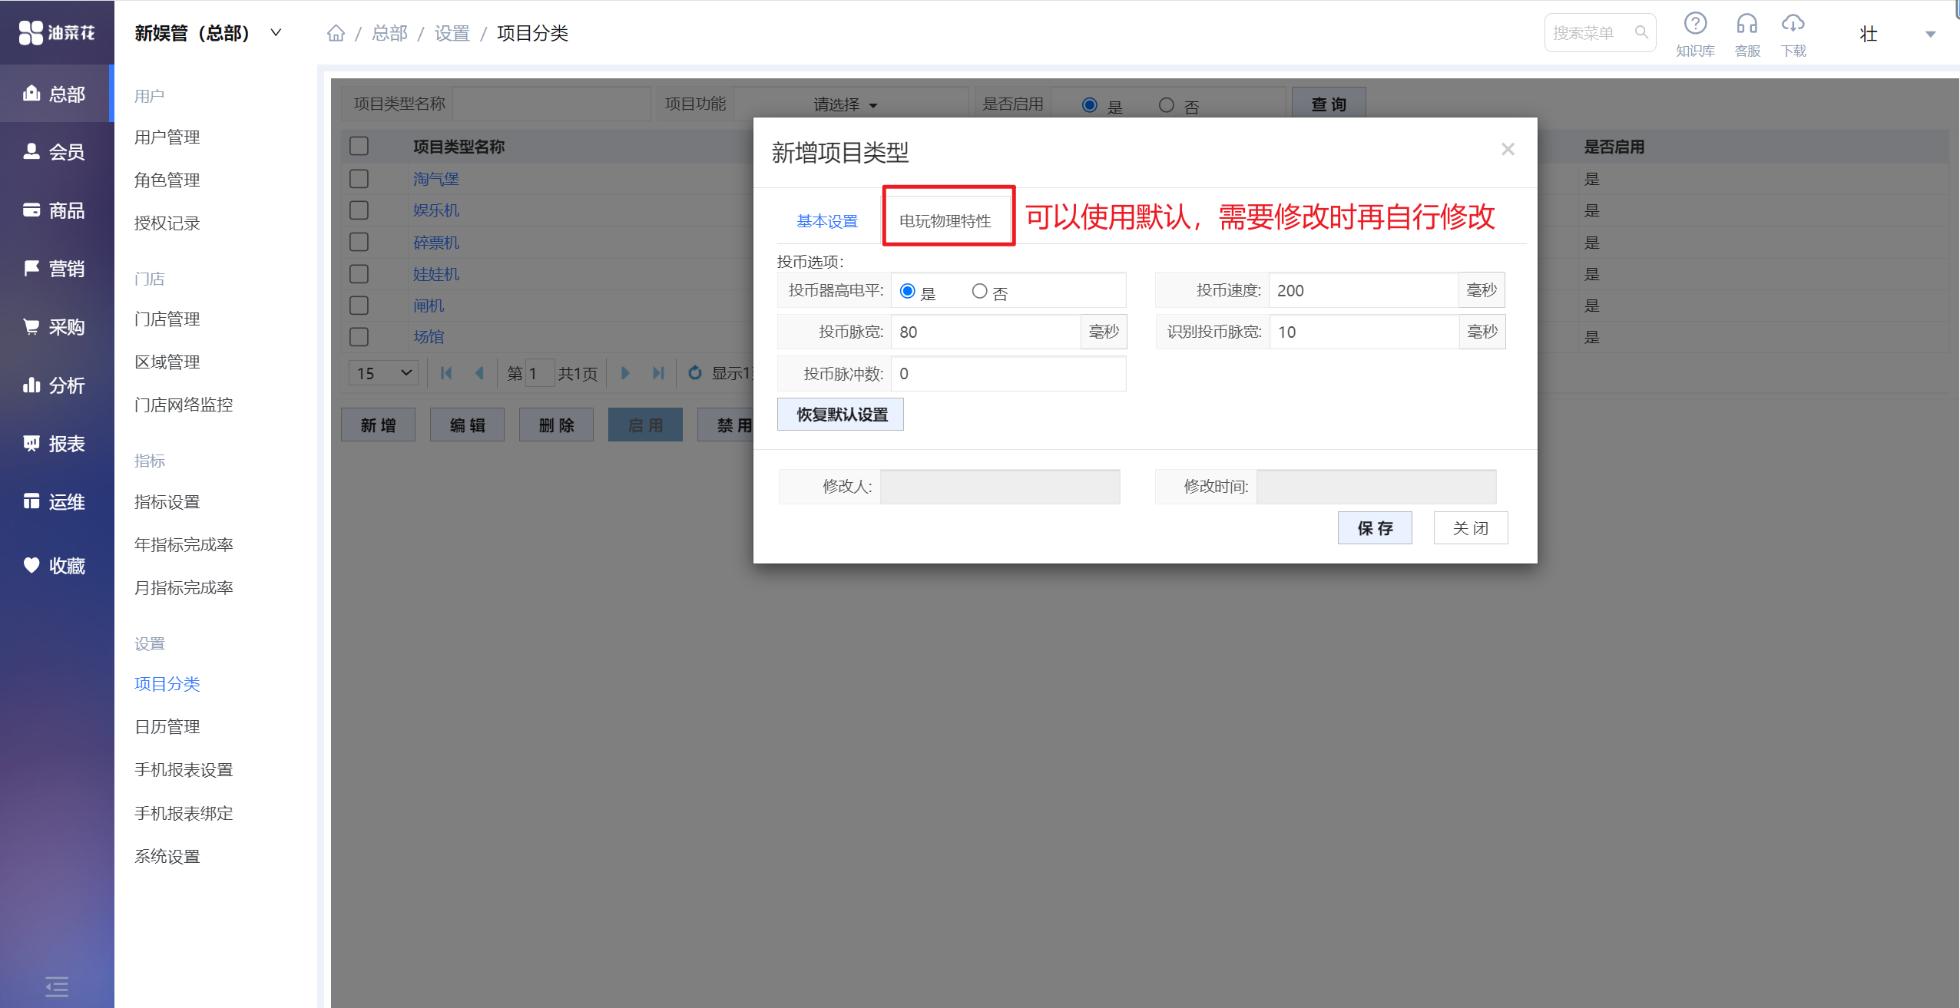Open the 报表 sidebar section
This screenshot has width=1960, height=1008.
coord(55,443)
